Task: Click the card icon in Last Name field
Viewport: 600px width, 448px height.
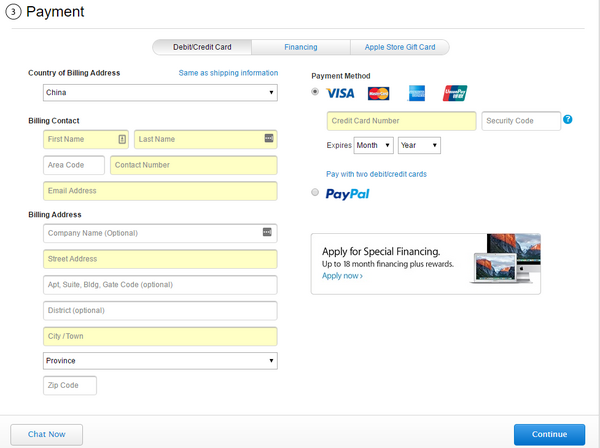Action: 269,138
